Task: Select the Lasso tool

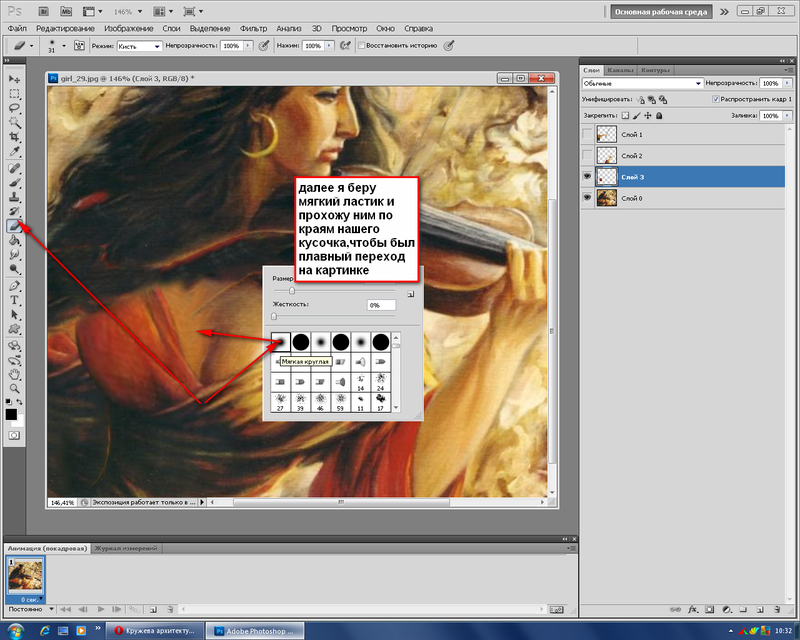Action: point(14,107)
